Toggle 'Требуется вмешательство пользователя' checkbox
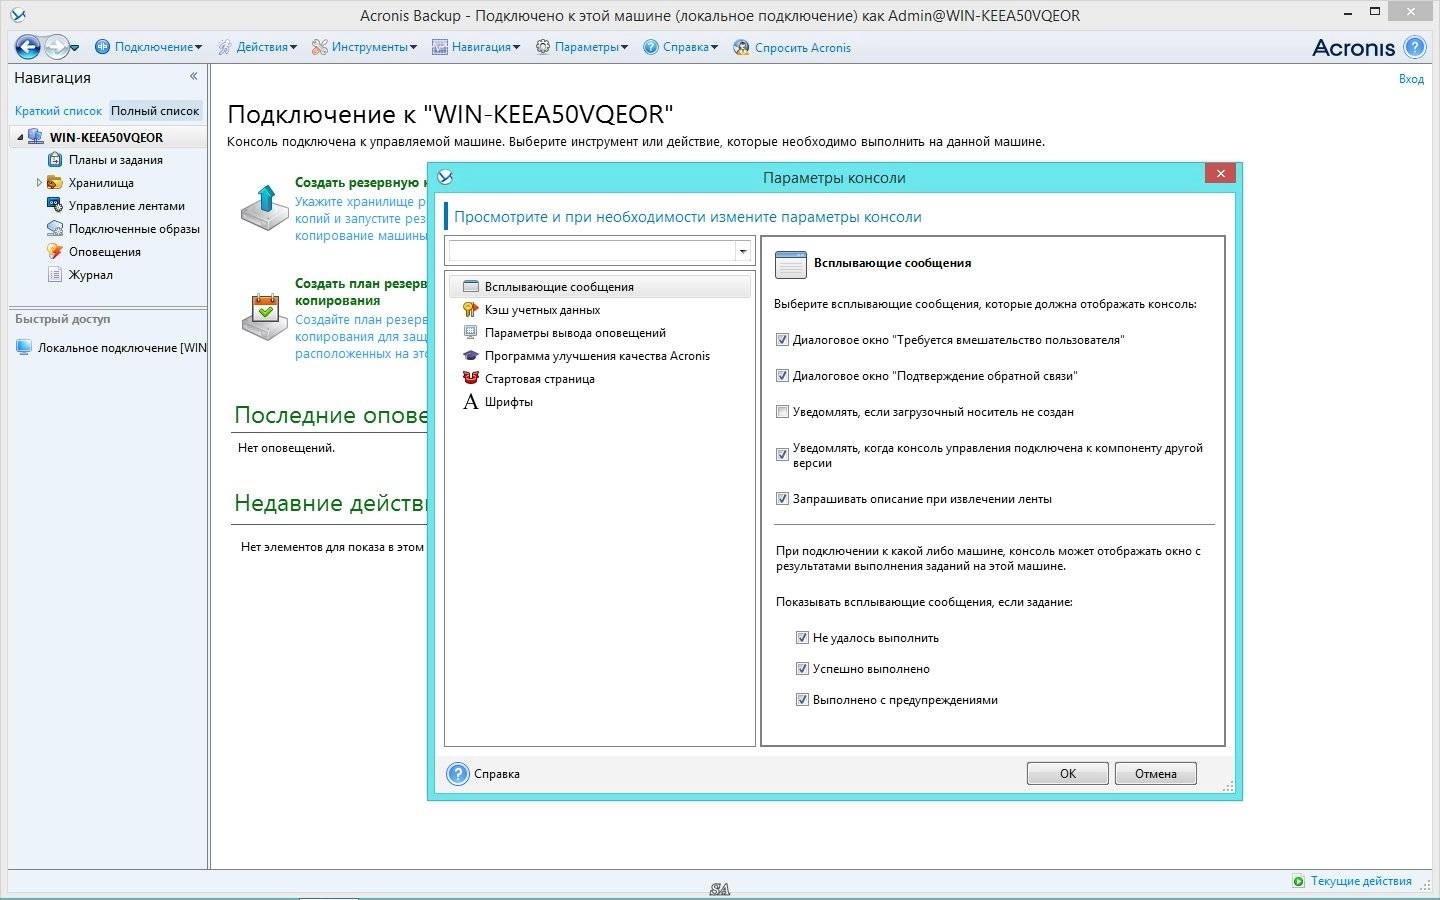The height and width of the screenshot is (900, 1440). coord(783,340)
